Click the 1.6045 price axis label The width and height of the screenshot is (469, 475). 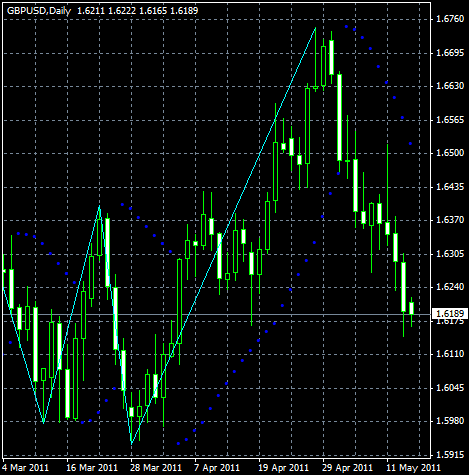coord(450,388)
